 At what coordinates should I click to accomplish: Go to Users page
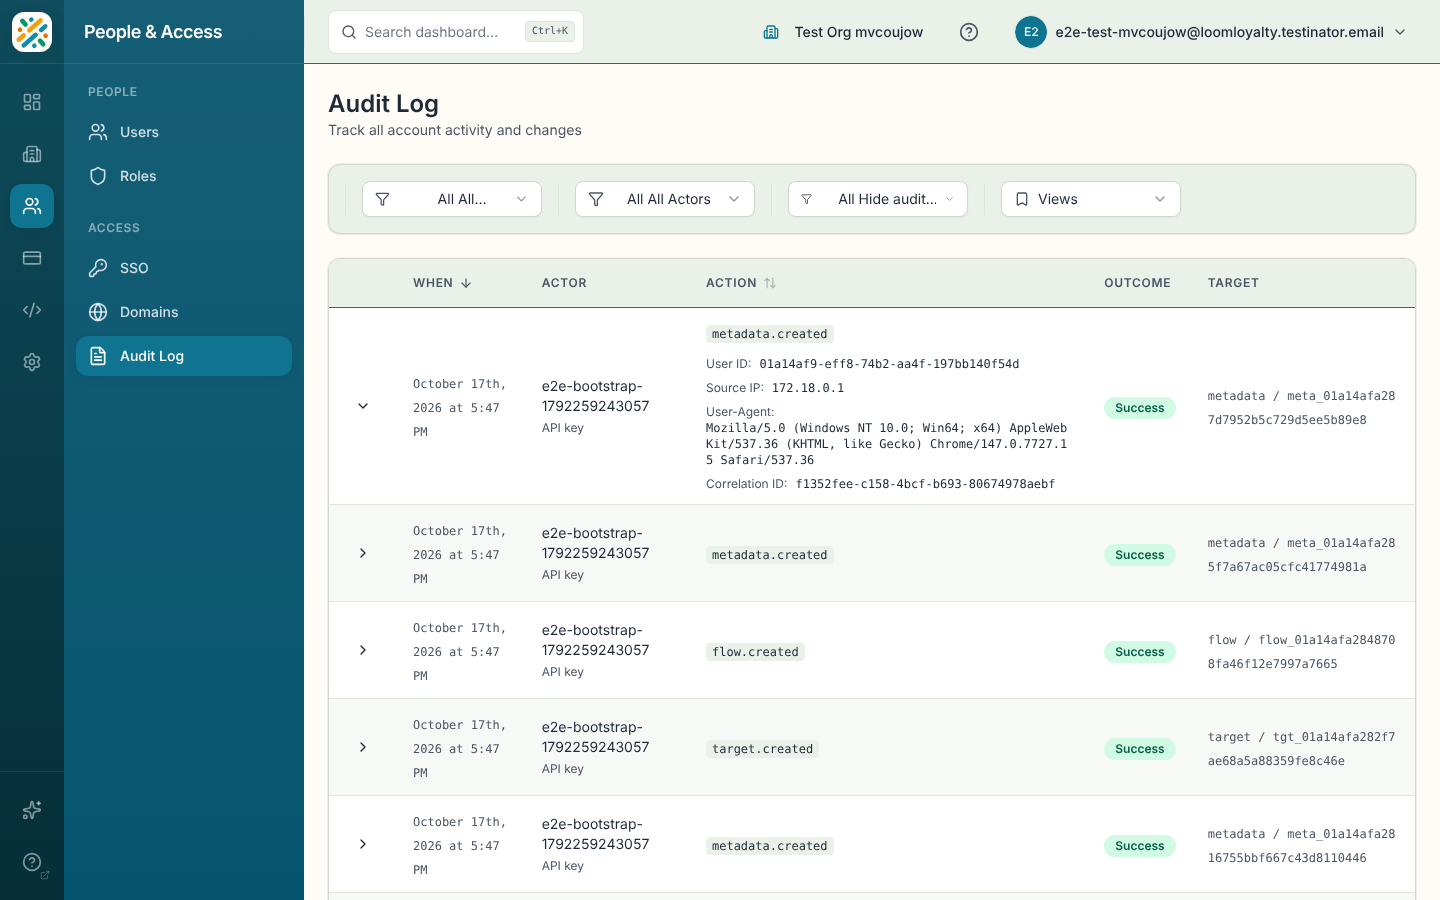[184, 132]
